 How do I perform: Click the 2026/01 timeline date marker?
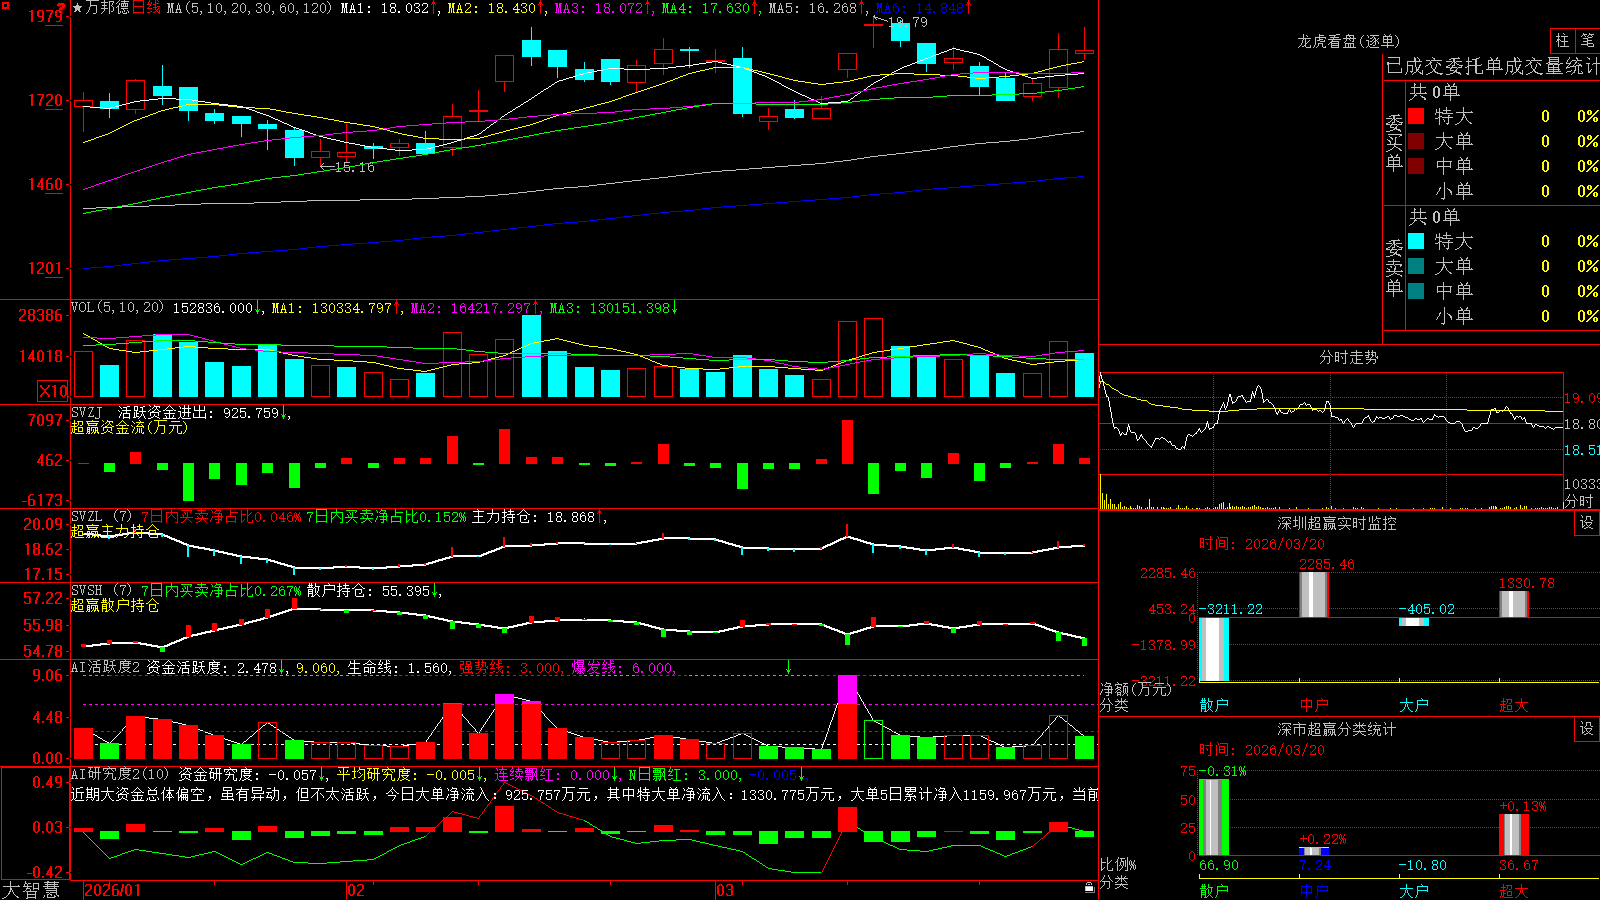coord(113,890)
